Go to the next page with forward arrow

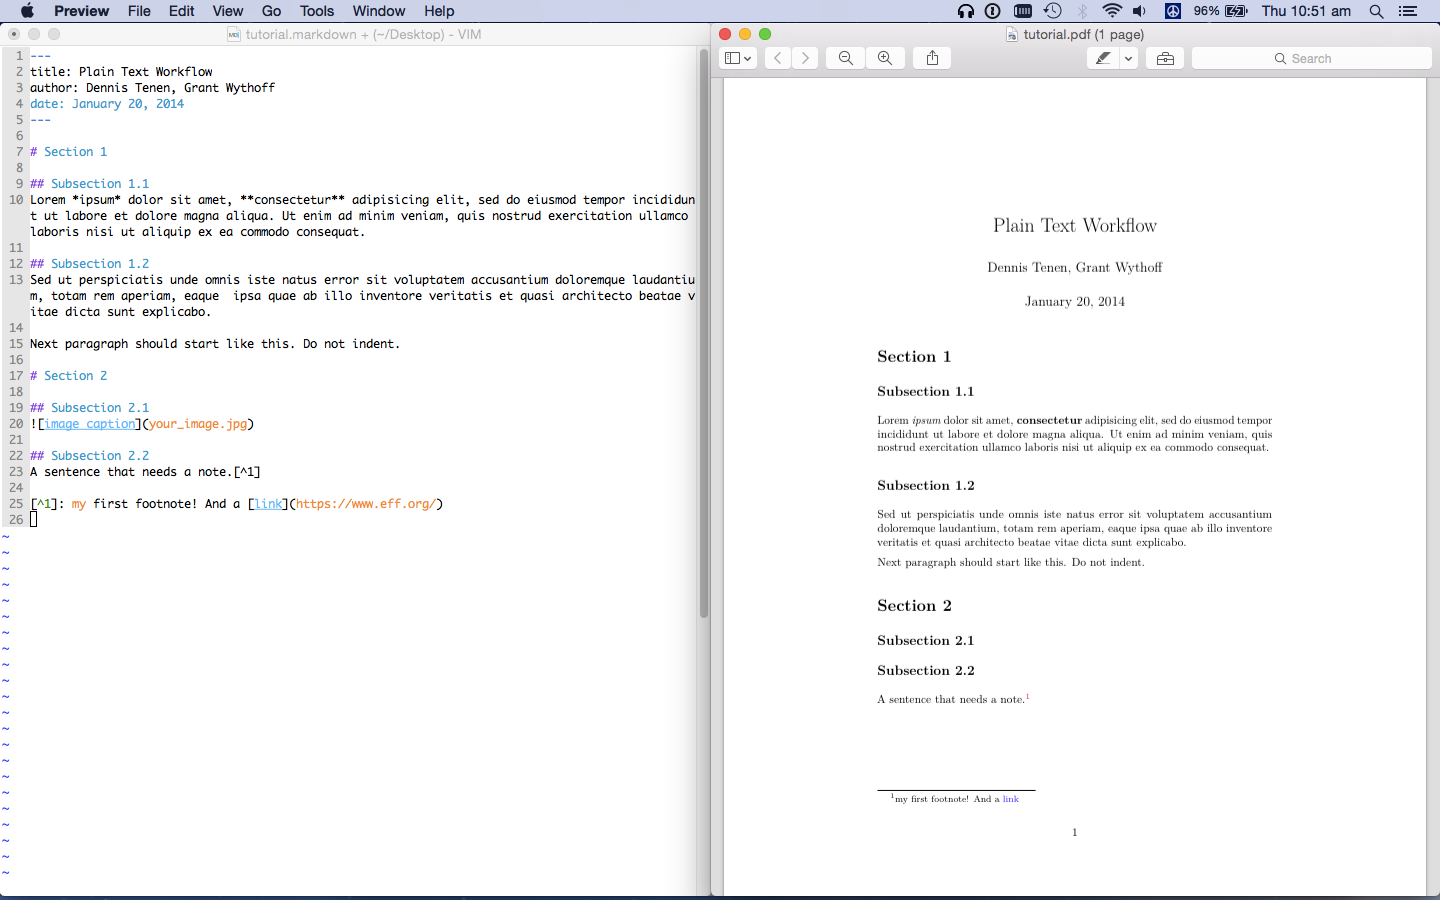tap(805, 58)
